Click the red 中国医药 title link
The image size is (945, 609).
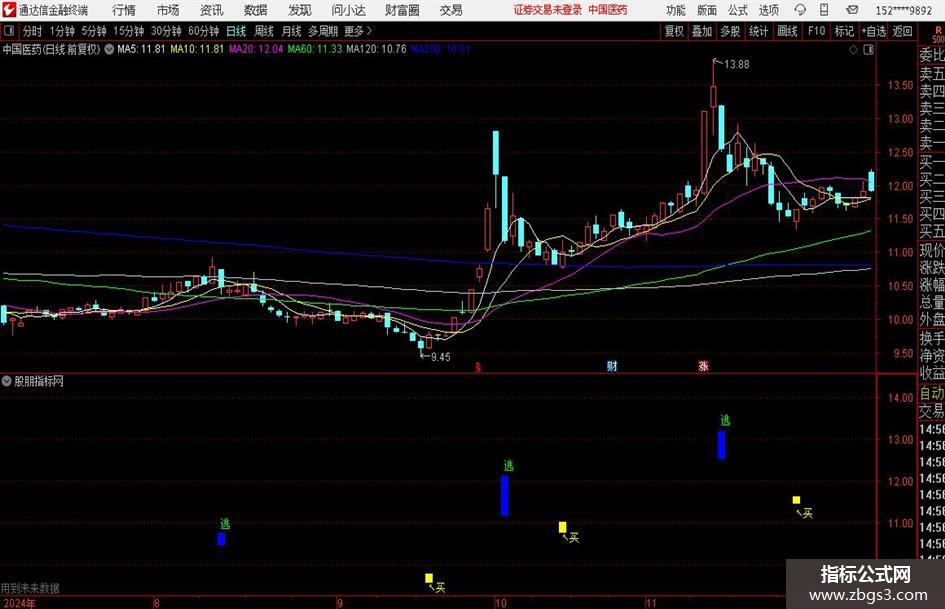[608, 10]
